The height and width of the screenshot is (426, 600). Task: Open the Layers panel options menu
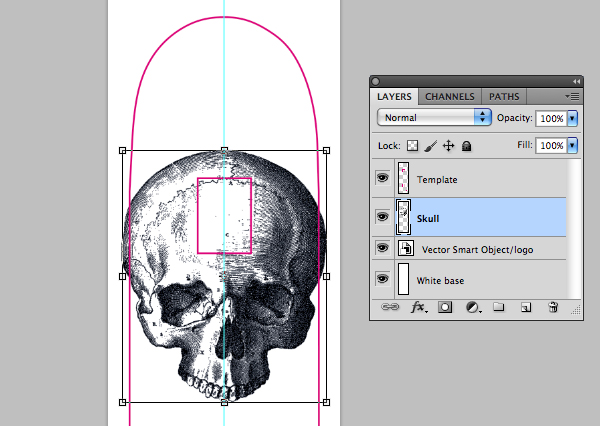coord(572,96)
